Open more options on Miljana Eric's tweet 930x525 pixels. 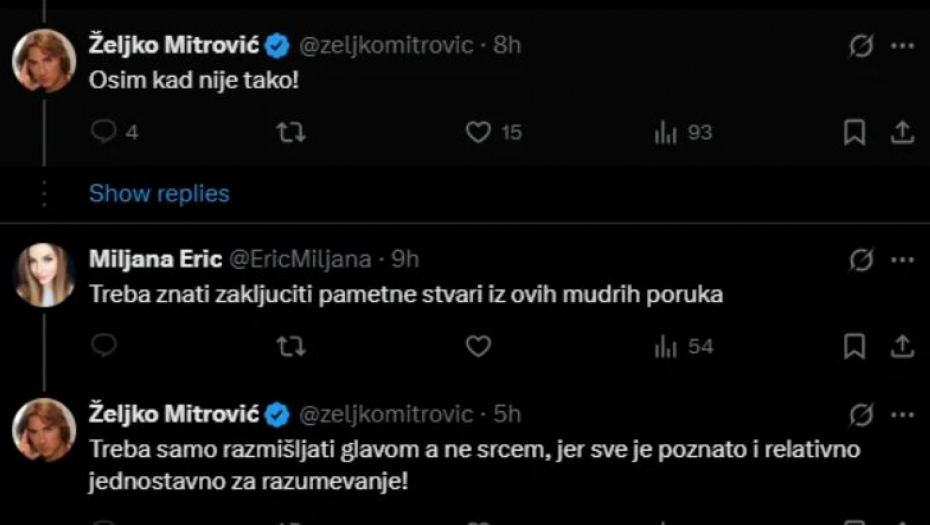click(x=902, y=260)
